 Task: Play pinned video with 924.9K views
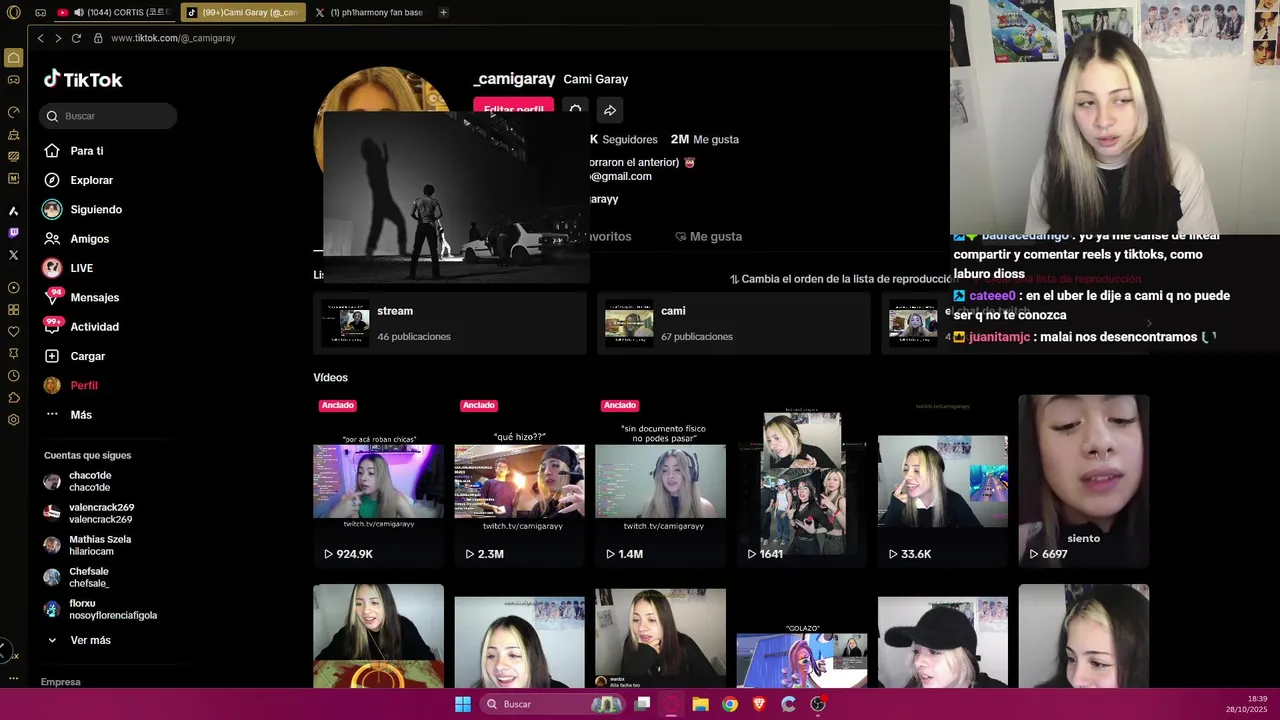378,481
